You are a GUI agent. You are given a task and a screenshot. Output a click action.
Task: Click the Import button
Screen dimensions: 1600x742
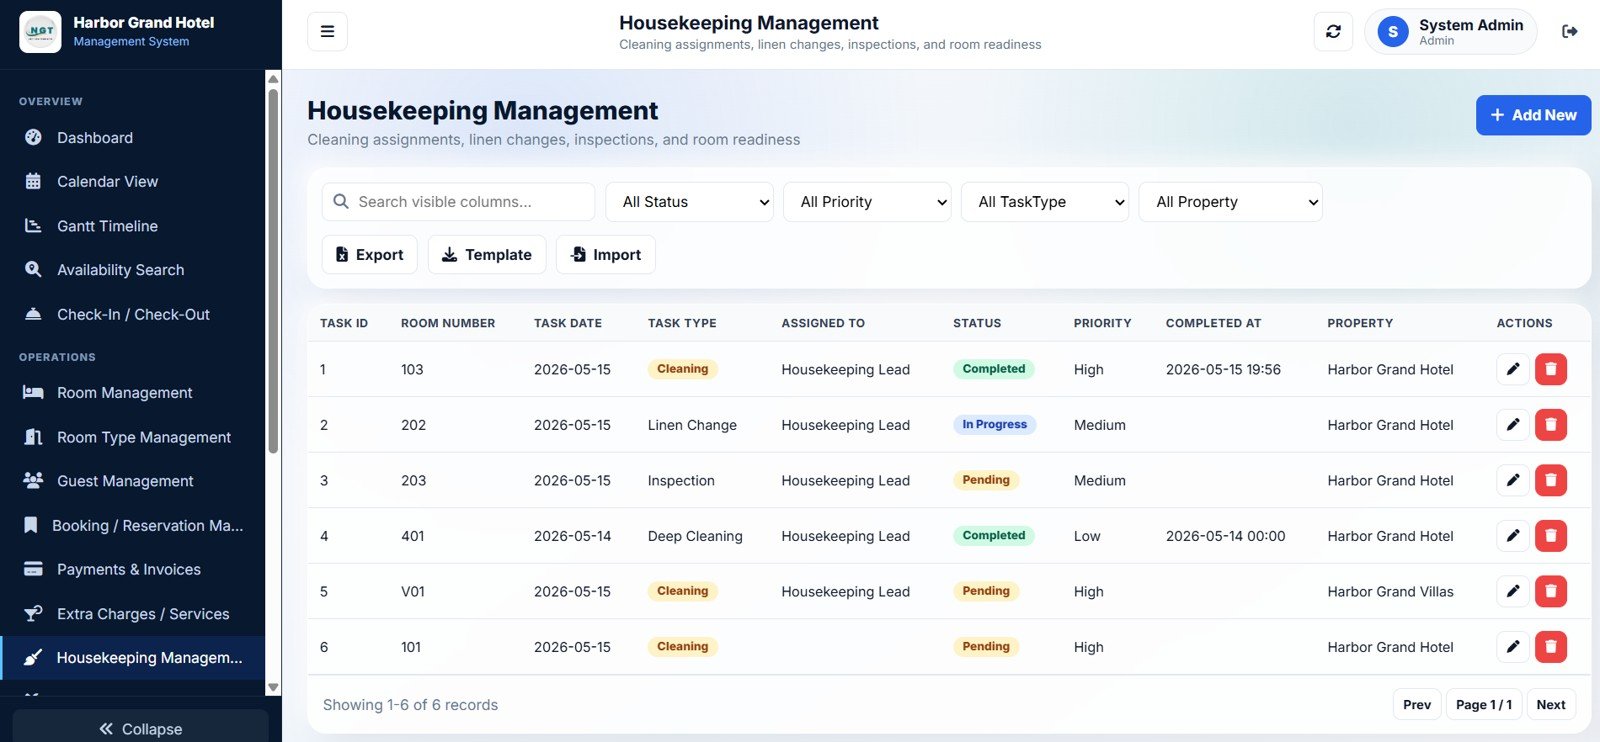tap(606, 254)
